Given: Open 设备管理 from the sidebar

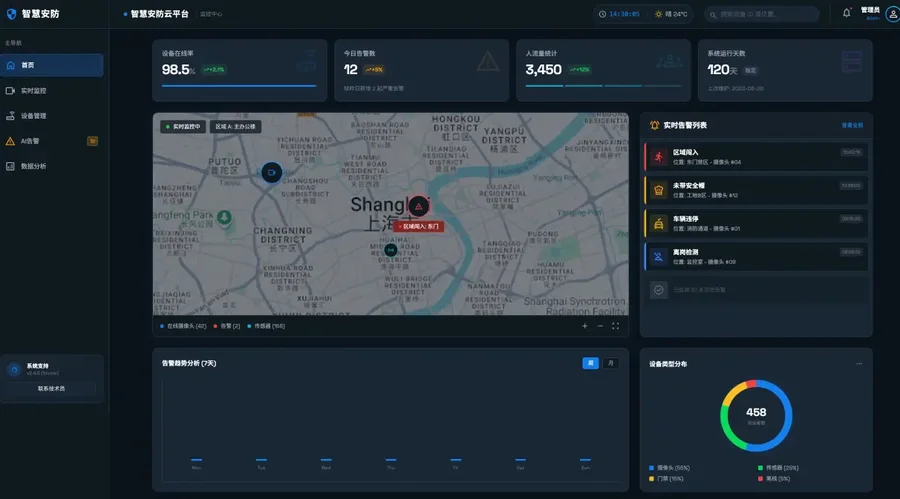Looking at the screenshot, I should [34, 116].
